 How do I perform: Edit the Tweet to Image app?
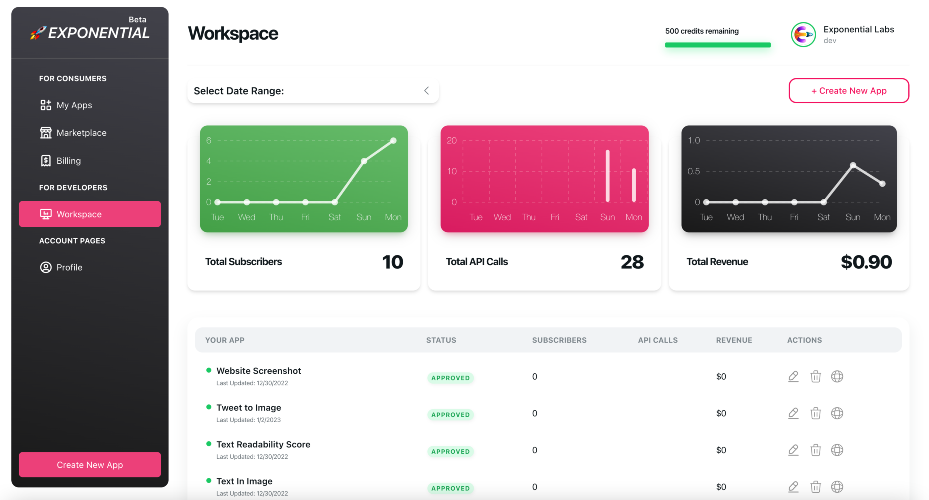click(x=793, y=413)
